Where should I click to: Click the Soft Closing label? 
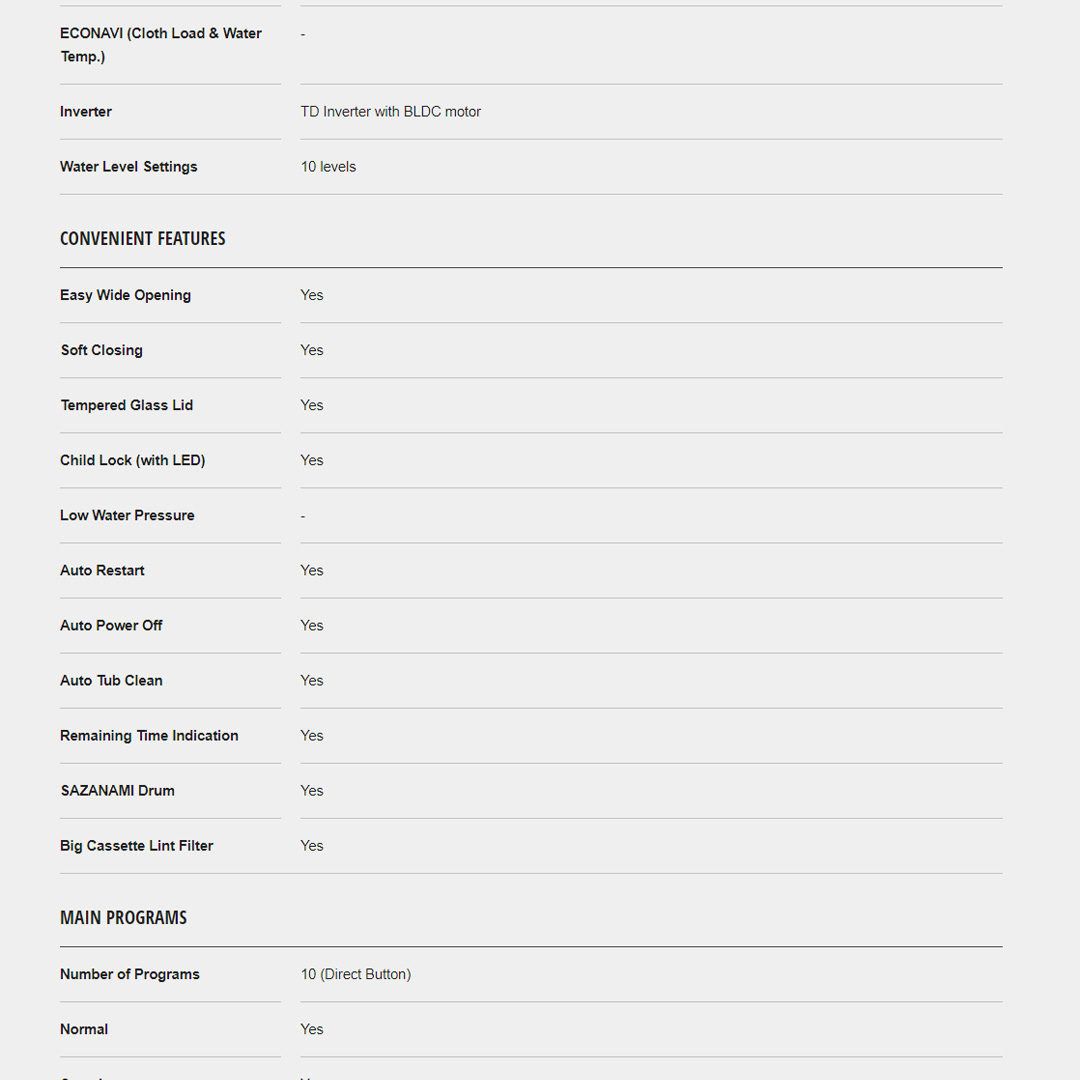tap(102, 350)
